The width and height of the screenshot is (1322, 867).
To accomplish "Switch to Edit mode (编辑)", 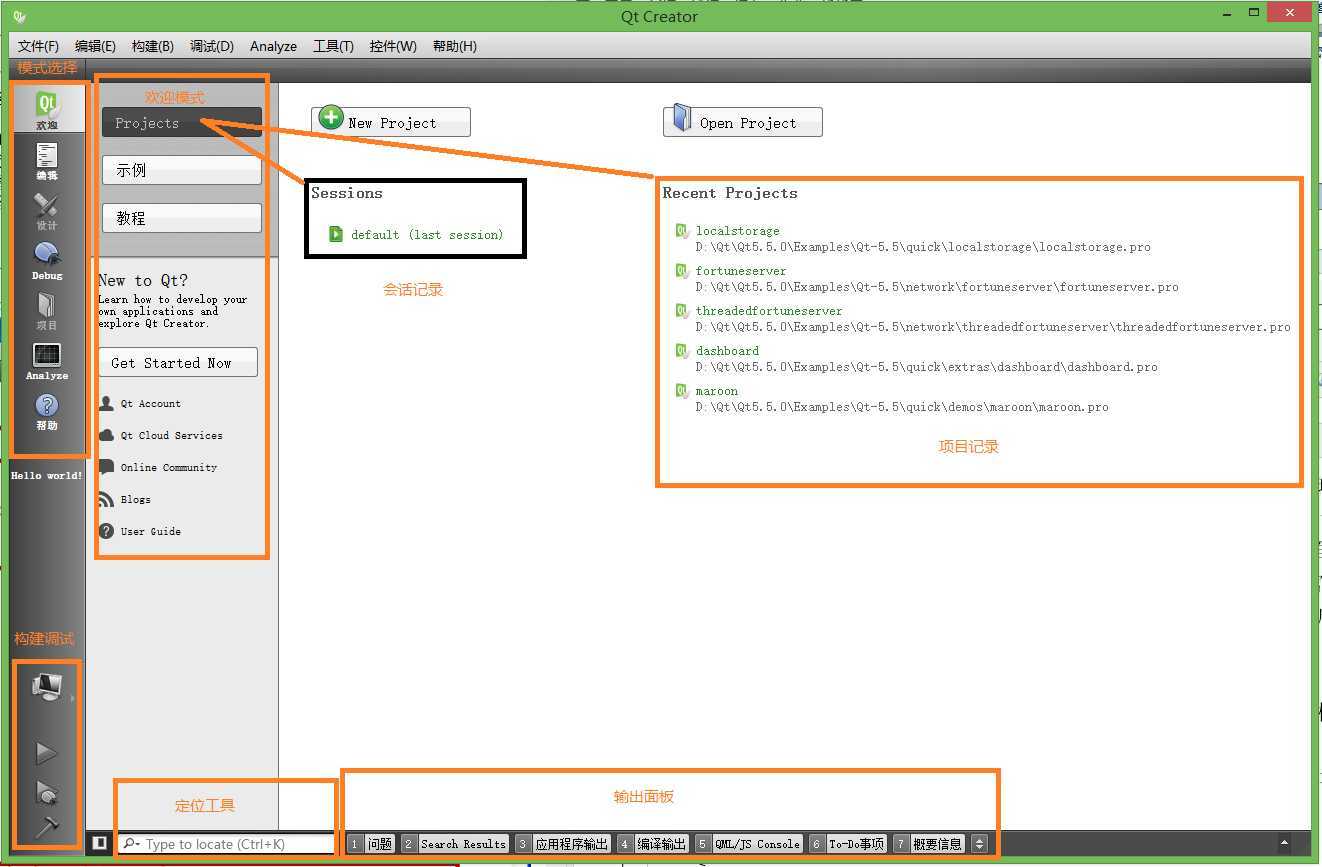I will tap(47, 160).
